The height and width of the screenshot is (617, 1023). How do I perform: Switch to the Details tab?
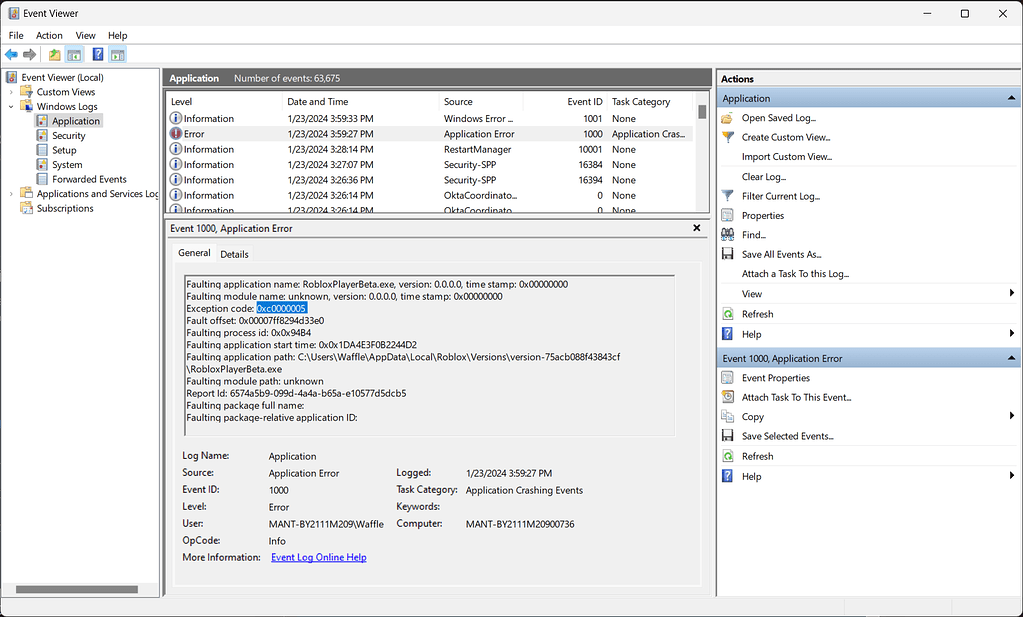pyautogui.click(x=234, y=253)
